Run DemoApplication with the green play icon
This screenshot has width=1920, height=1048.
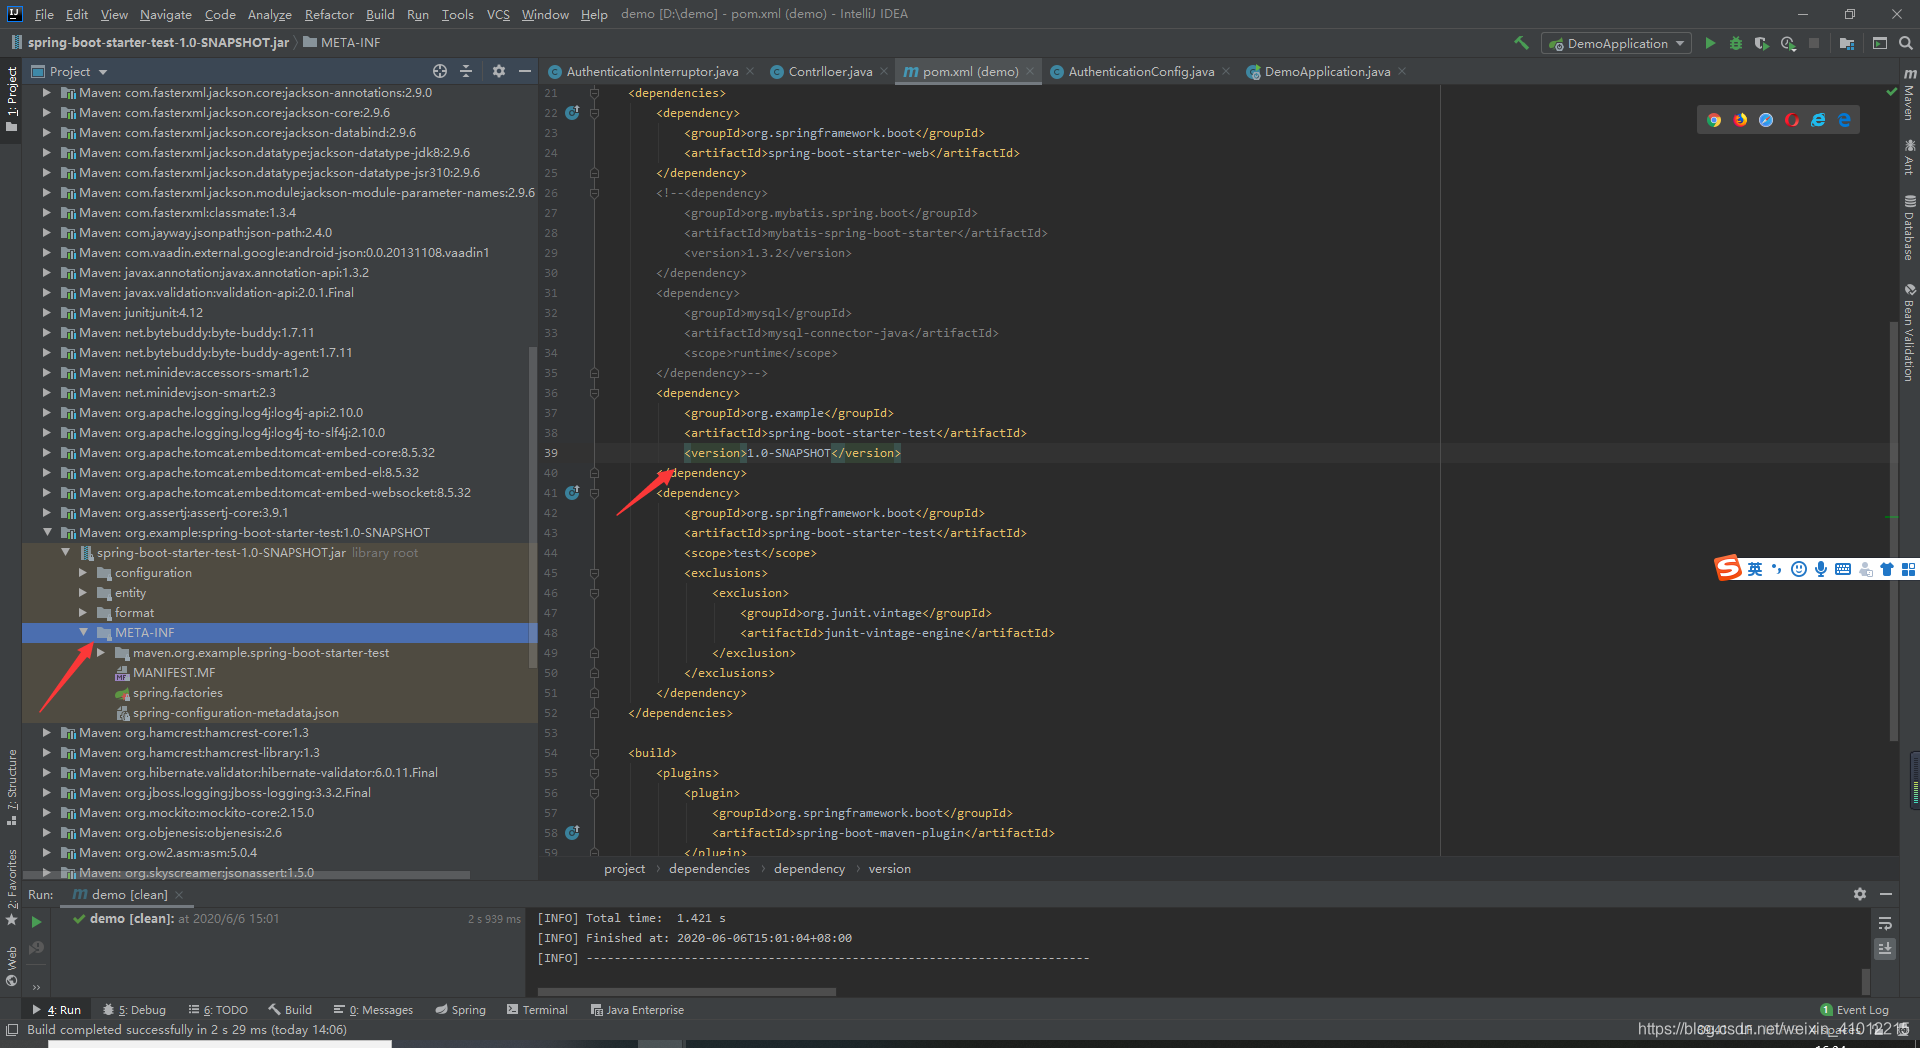coord(1710,43)
